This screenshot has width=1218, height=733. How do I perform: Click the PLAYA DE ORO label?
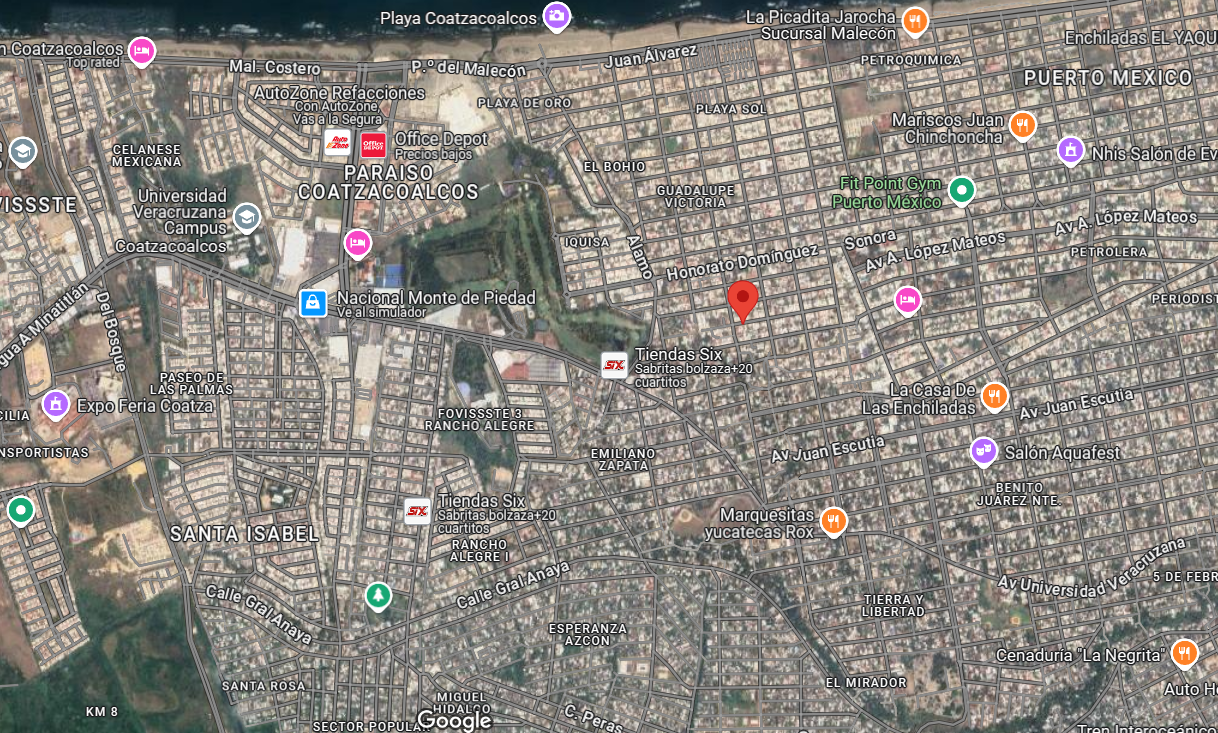point(525,103)
